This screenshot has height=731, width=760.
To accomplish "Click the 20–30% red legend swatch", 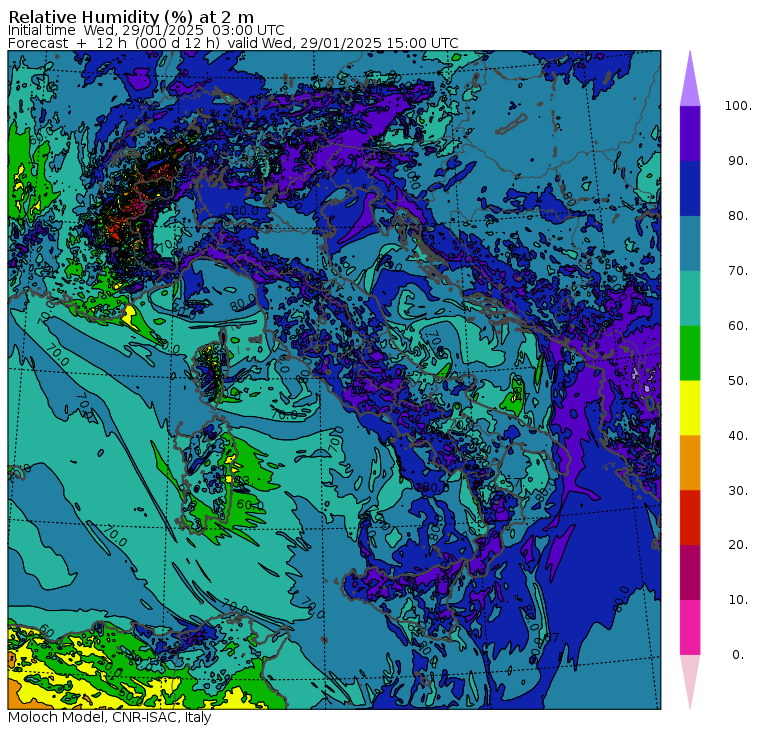I will [690, 518].
